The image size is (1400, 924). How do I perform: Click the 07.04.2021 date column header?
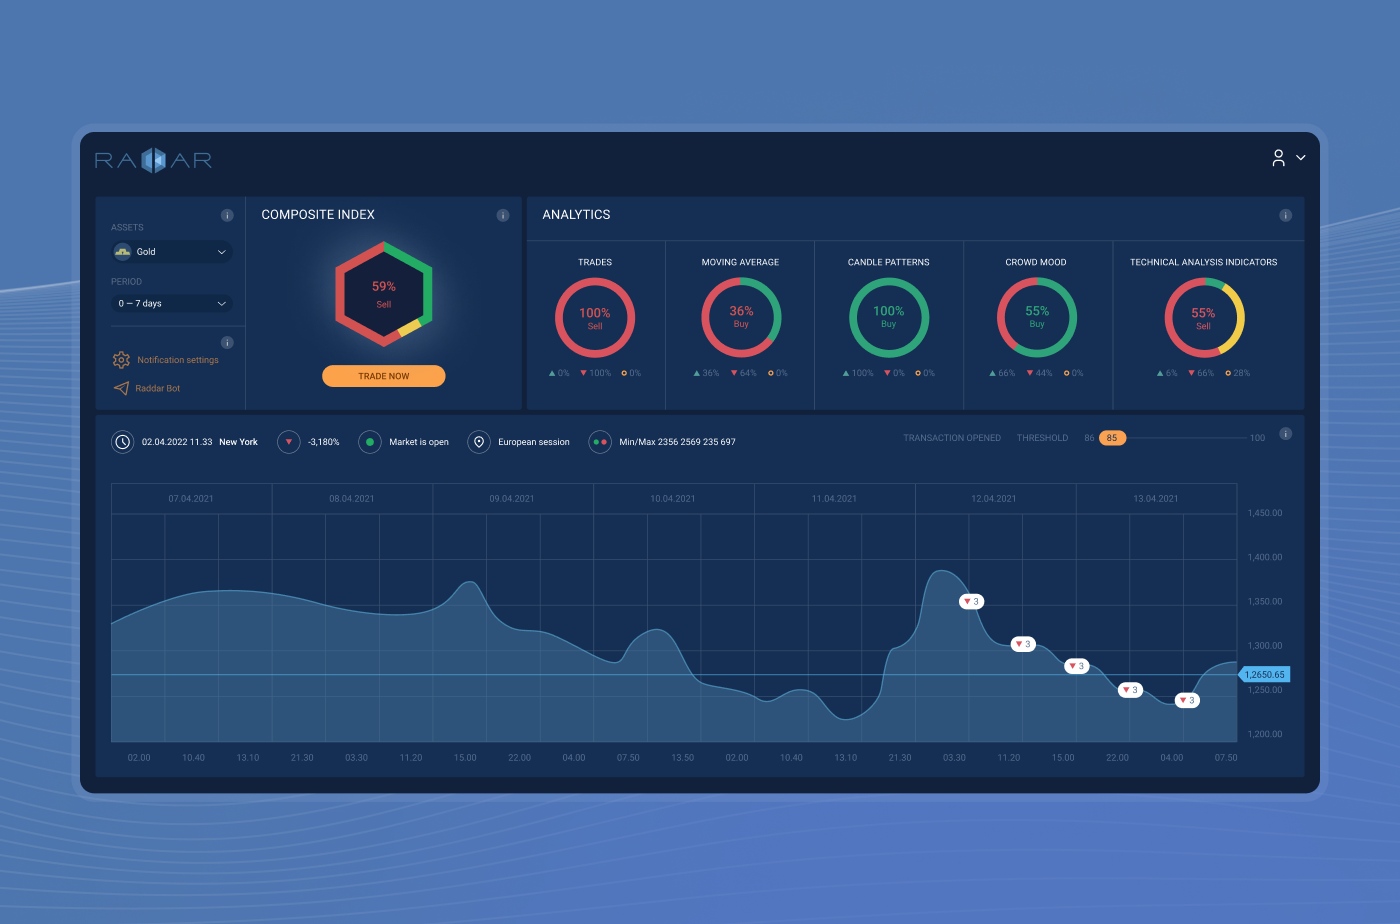(x=191, y=499)
